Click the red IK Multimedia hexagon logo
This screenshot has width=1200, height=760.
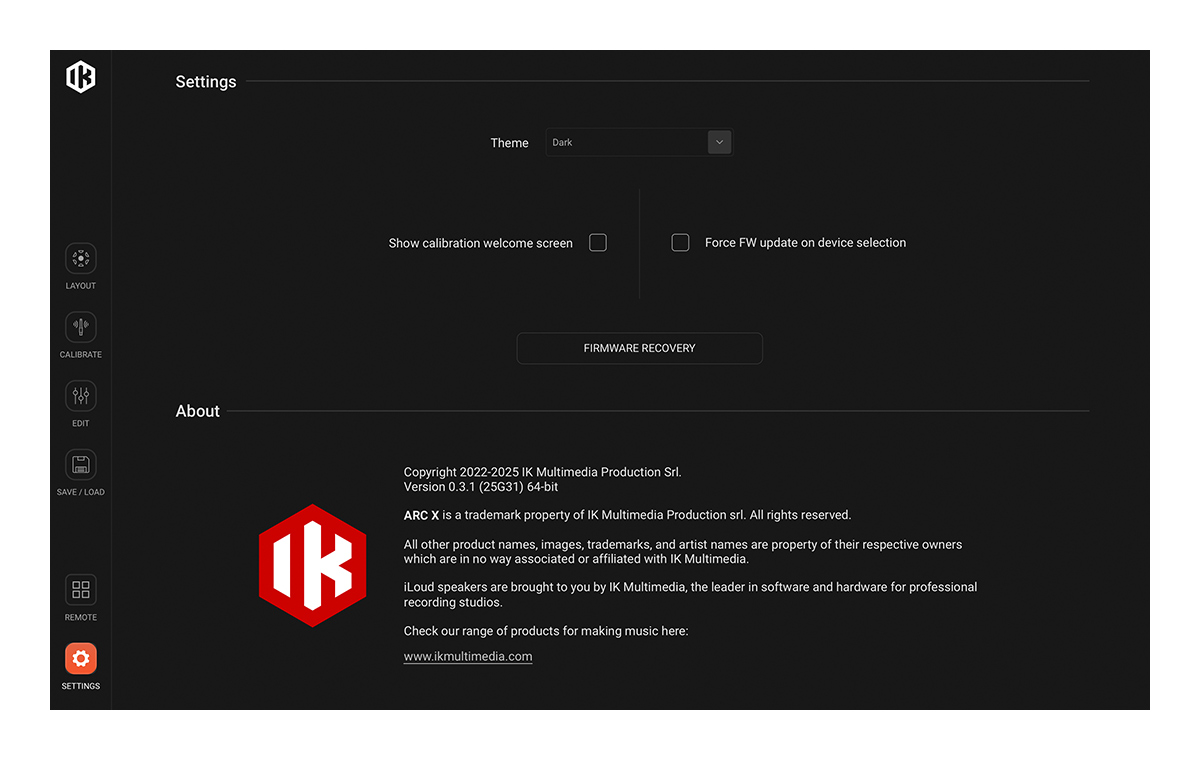coord(312,565)
